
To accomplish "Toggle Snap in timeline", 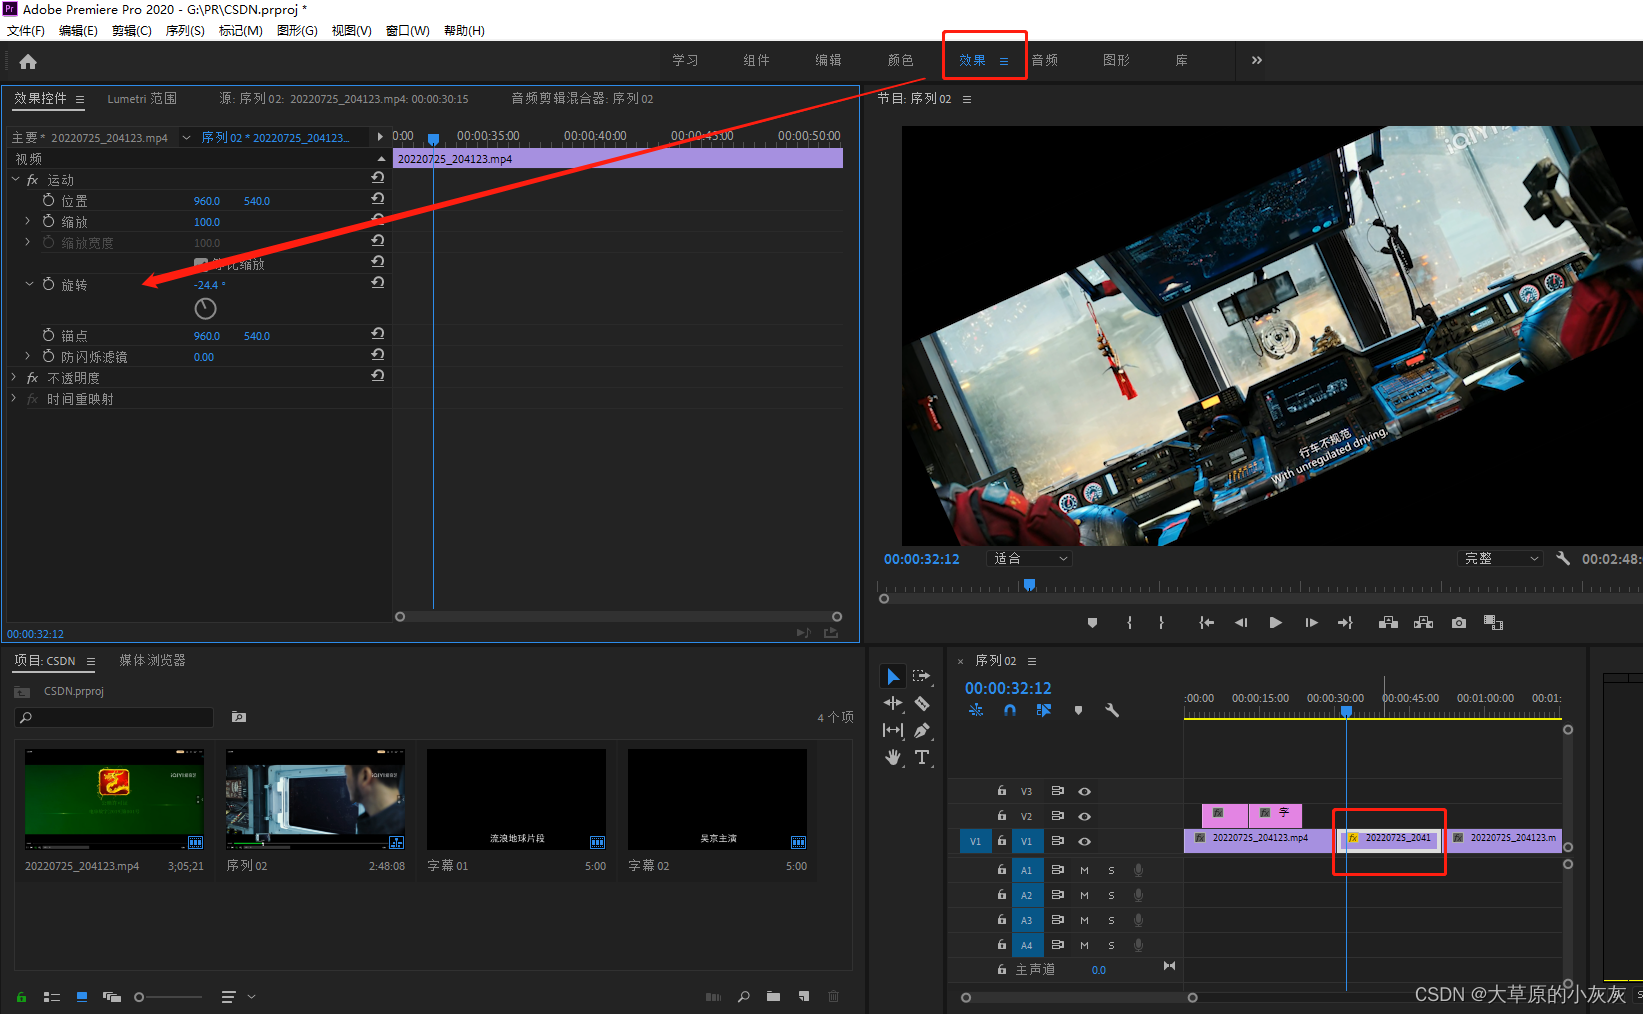I will [1010, 710].
